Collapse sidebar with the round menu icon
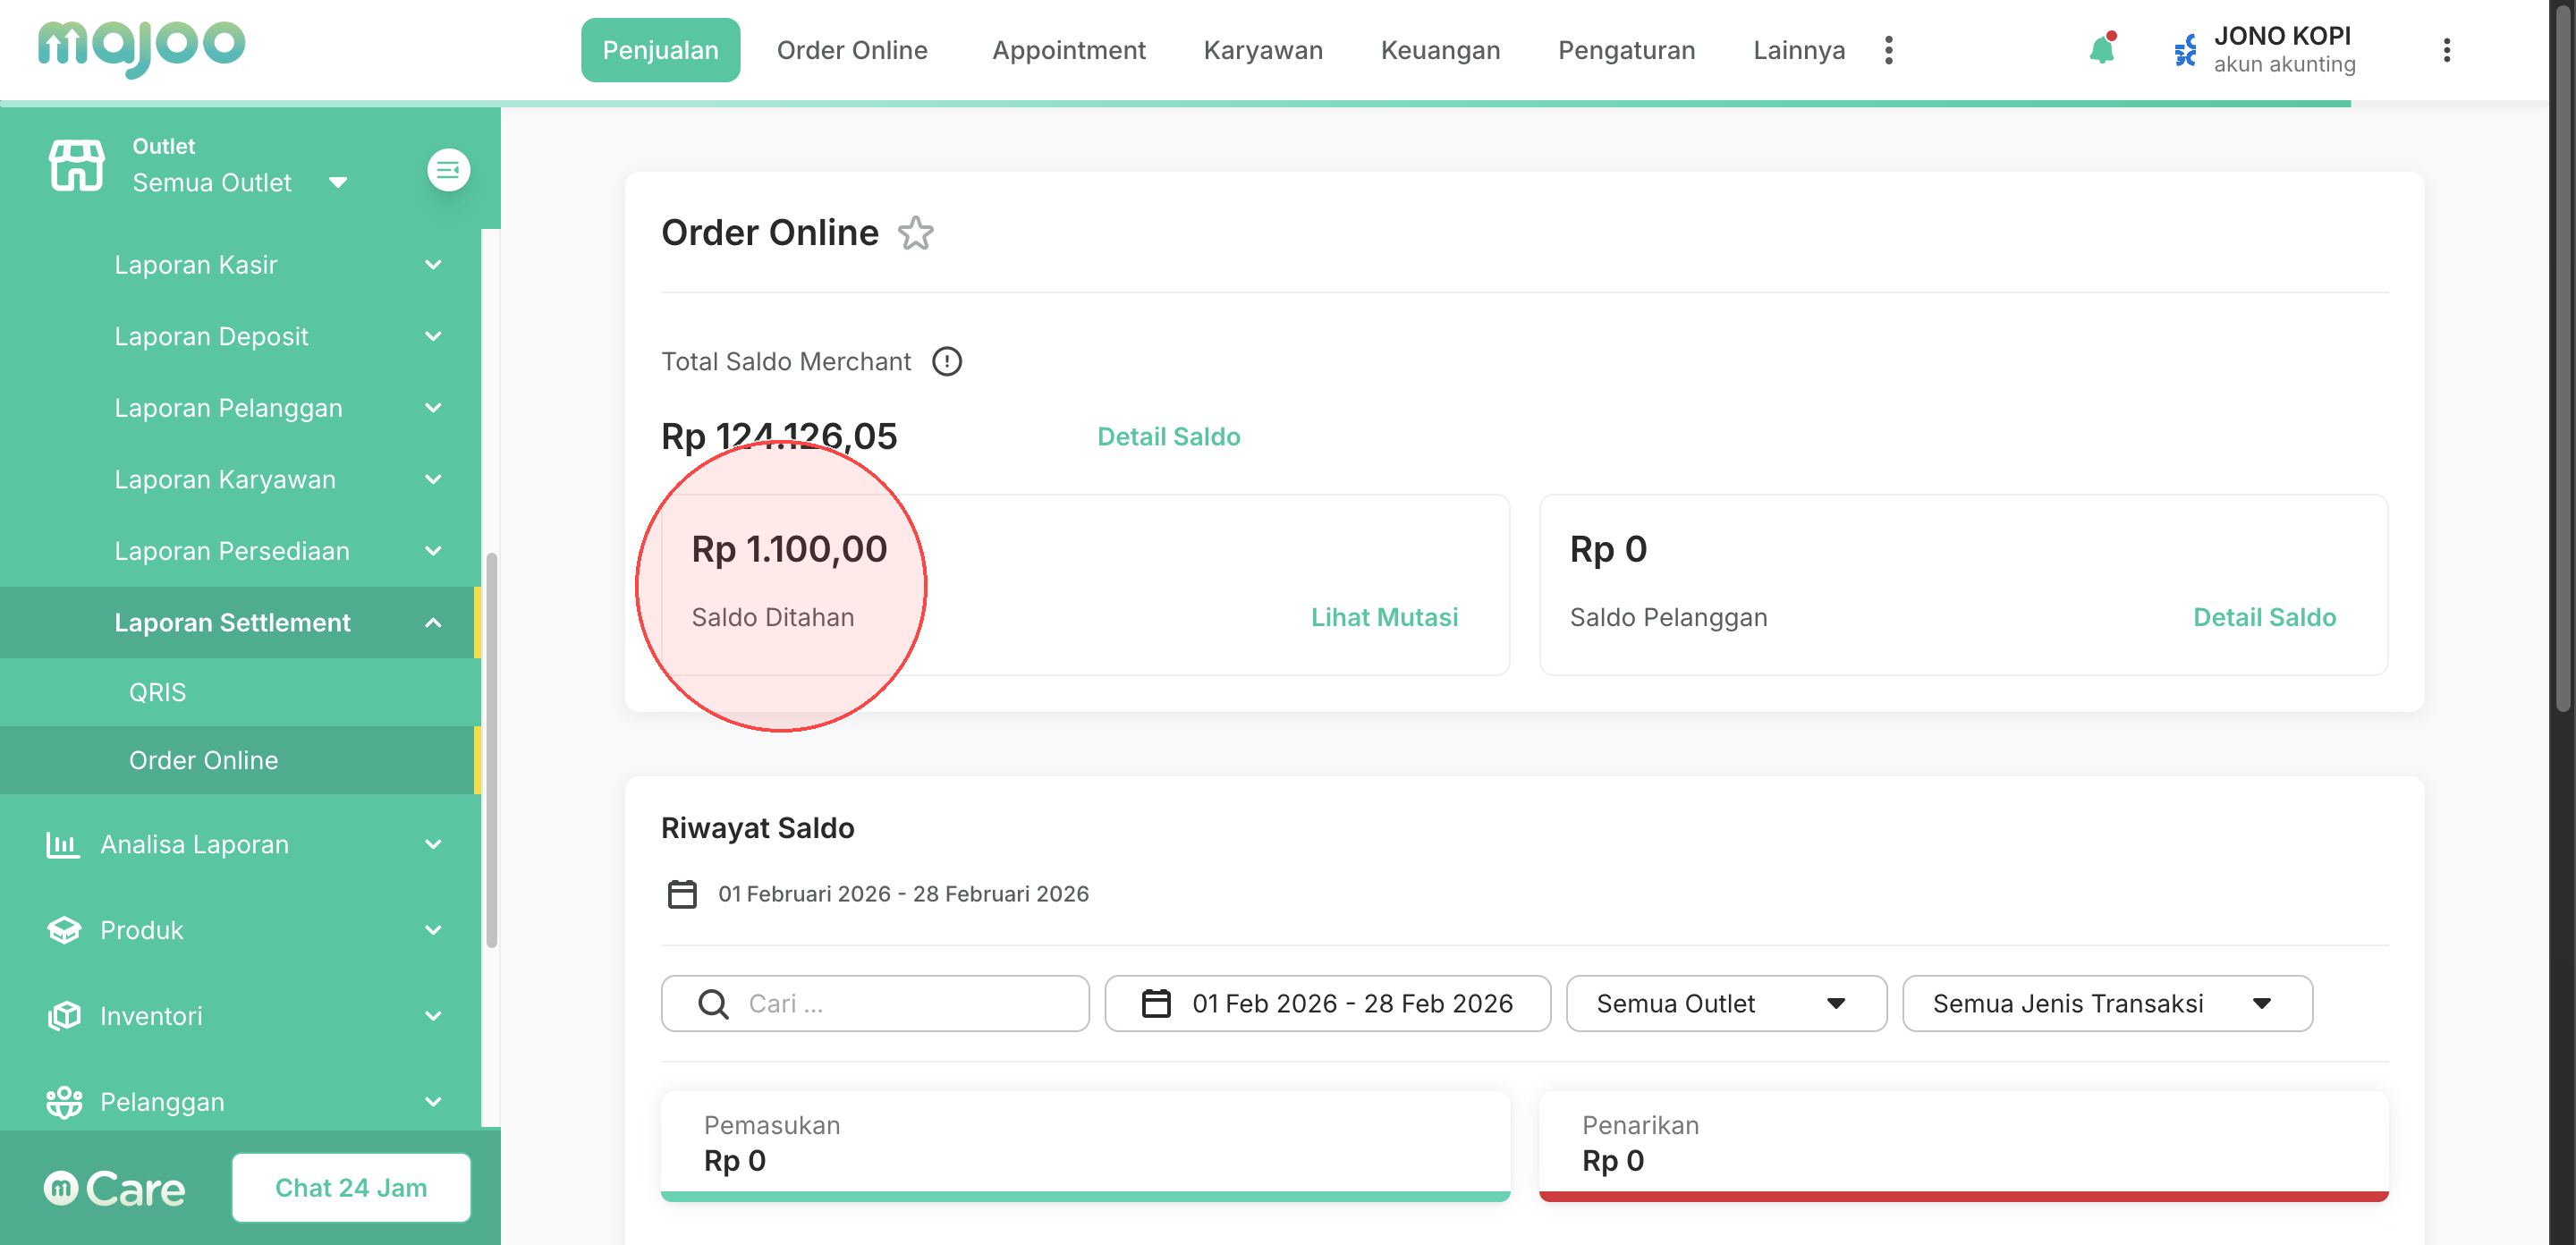 [x=448, y=170]
